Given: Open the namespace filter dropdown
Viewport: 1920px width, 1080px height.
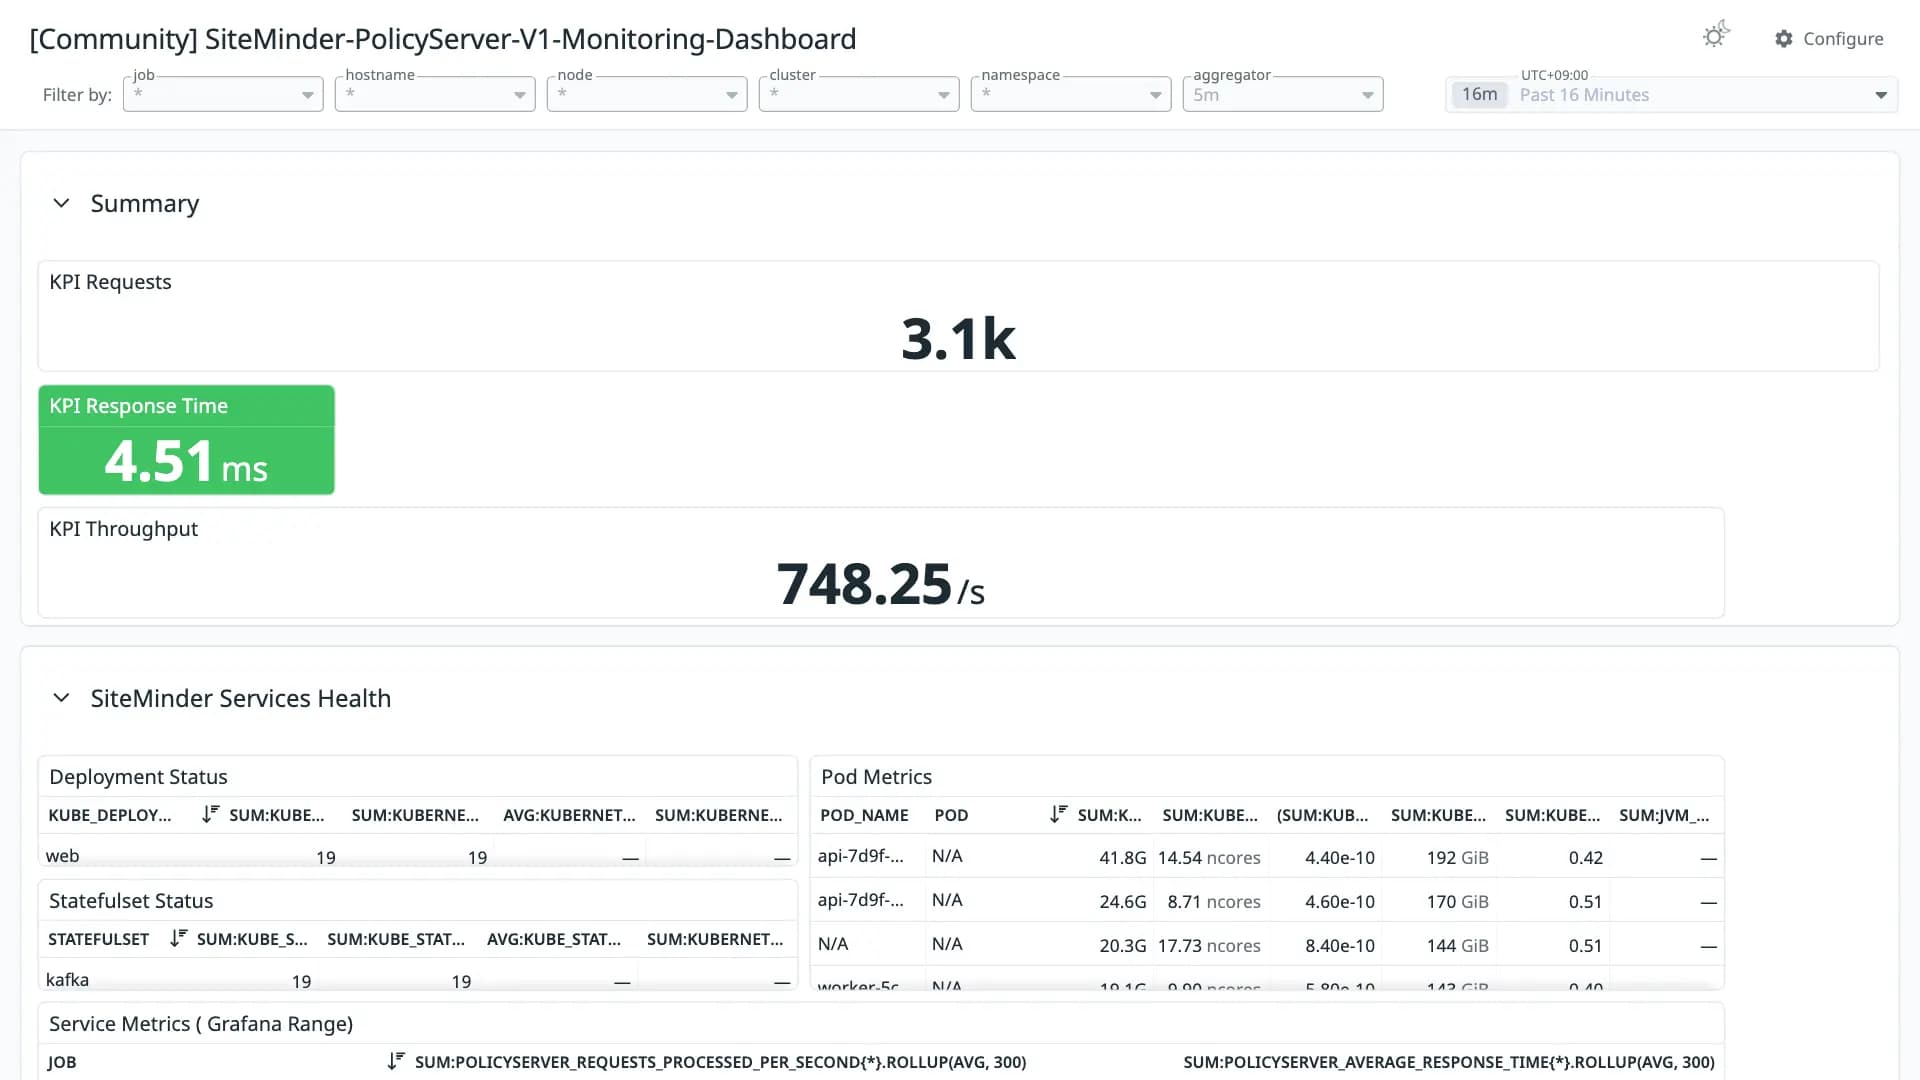Looking at the screenshot, I should [x=1071, y=94].
